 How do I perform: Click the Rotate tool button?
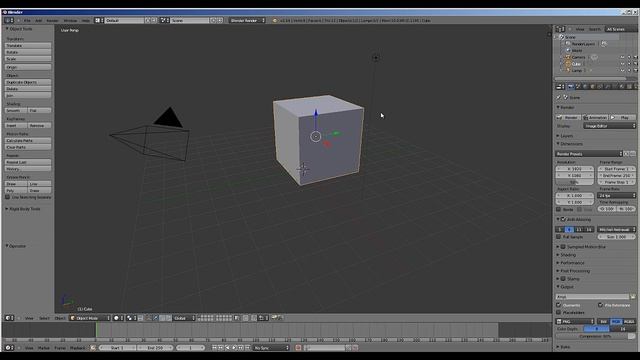(28, 52)
